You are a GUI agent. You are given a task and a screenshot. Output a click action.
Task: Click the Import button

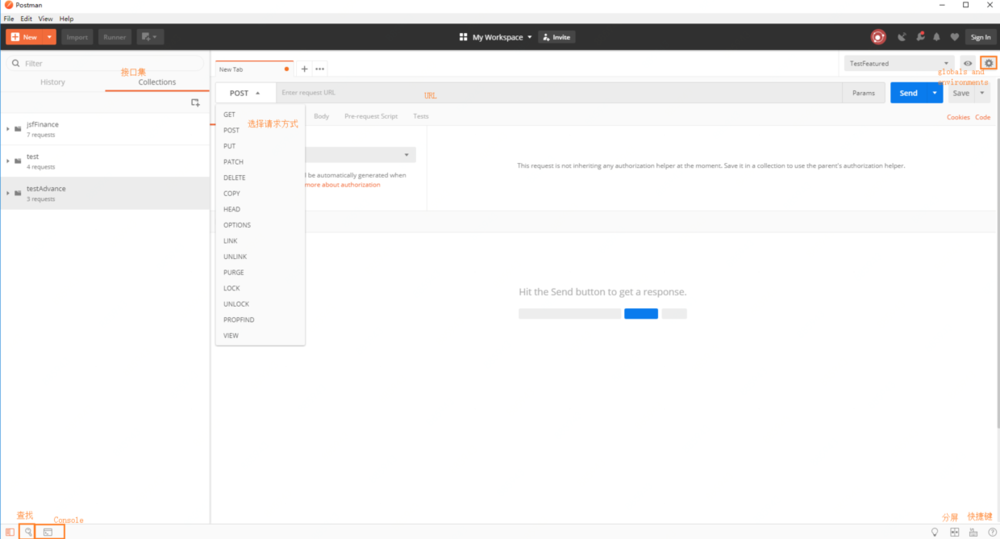coord(77,37)
